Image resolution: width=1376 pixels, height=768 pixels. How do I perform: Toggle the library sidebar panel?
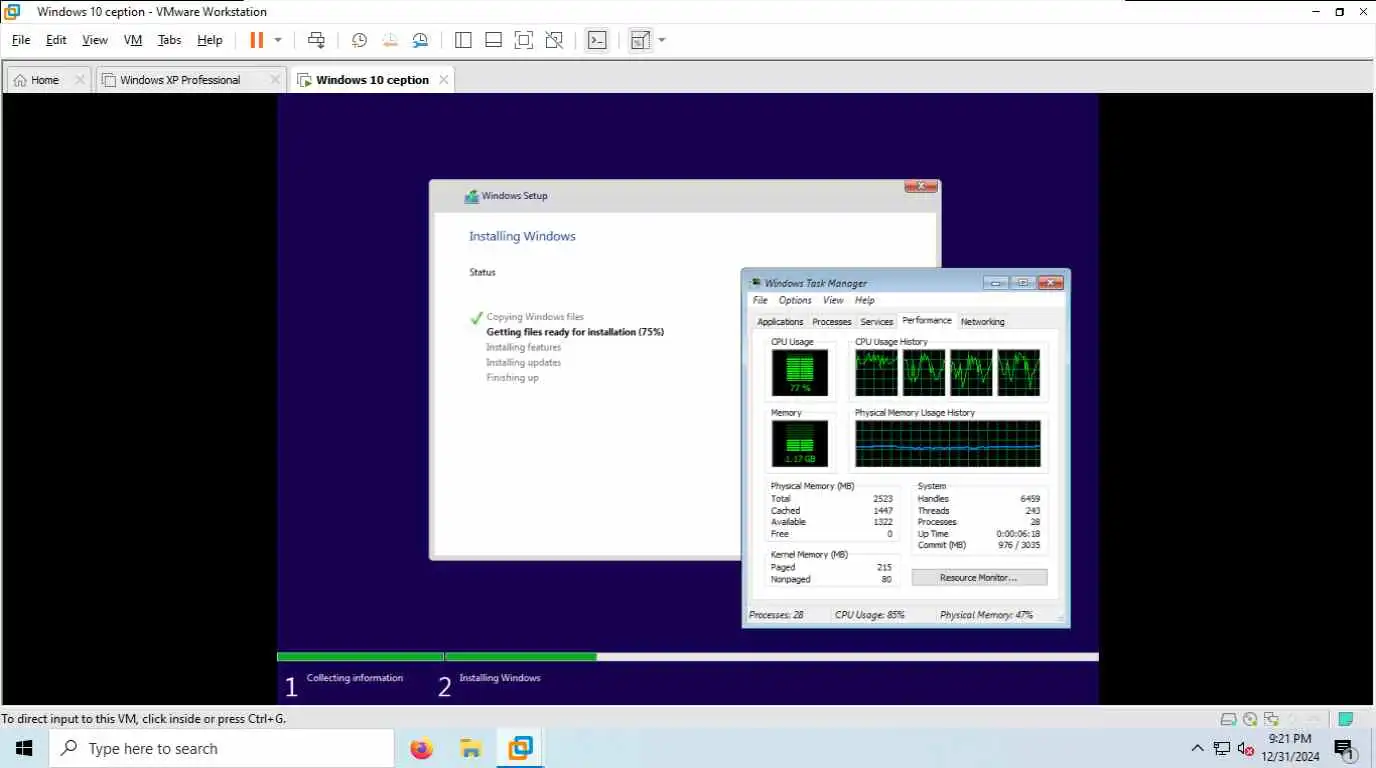point(463,40)
